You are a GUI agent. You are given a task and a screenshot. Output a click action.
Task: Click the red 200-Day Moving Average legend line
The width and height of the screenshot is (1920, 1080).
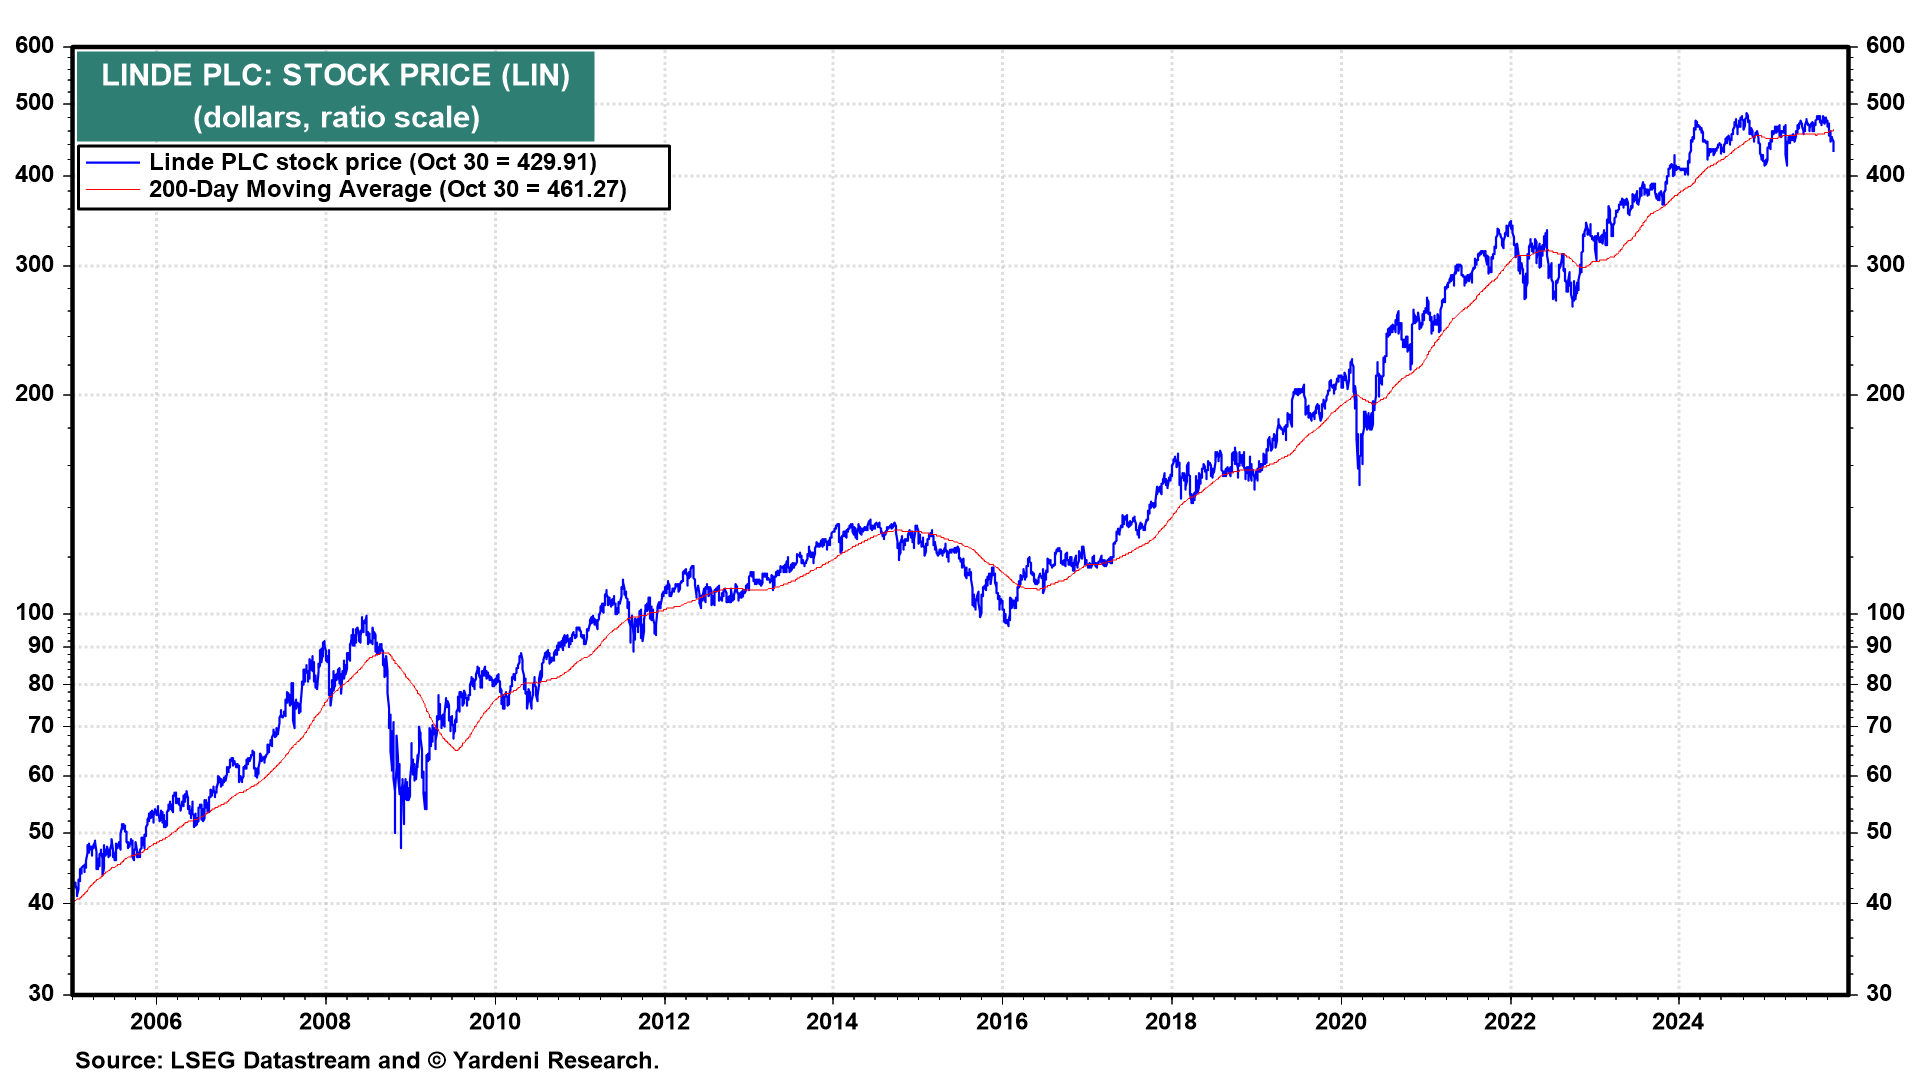click(x=112, y=189)
